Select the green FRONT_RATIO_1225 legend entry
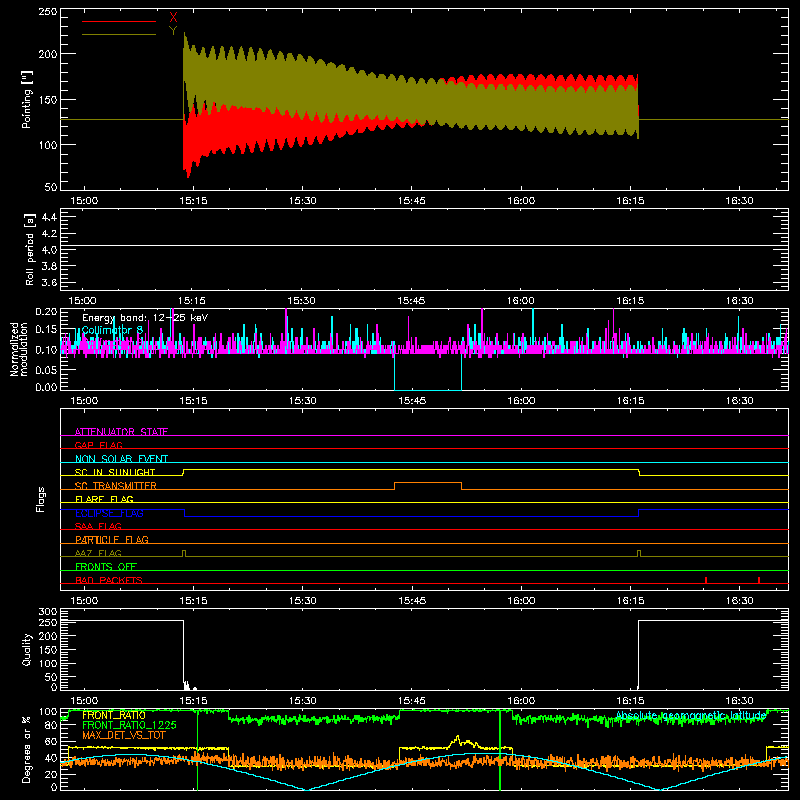 click(x=129, y=725)
